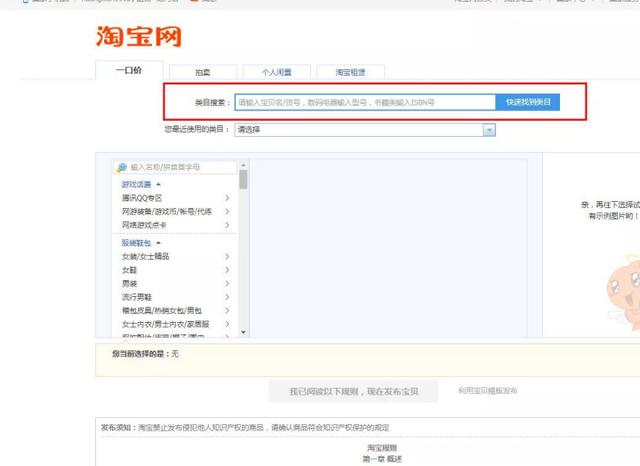The width and height of the screenshot is (640, 466).
Task: Collapse the 游戏话费 category group
Action: (x=158, y=185)
